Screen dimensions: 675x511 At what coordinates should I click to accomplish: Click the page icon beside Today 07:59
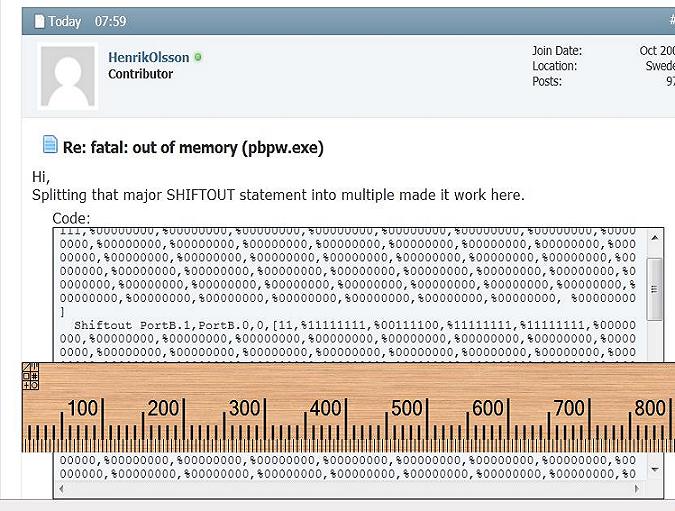(40, 21)
